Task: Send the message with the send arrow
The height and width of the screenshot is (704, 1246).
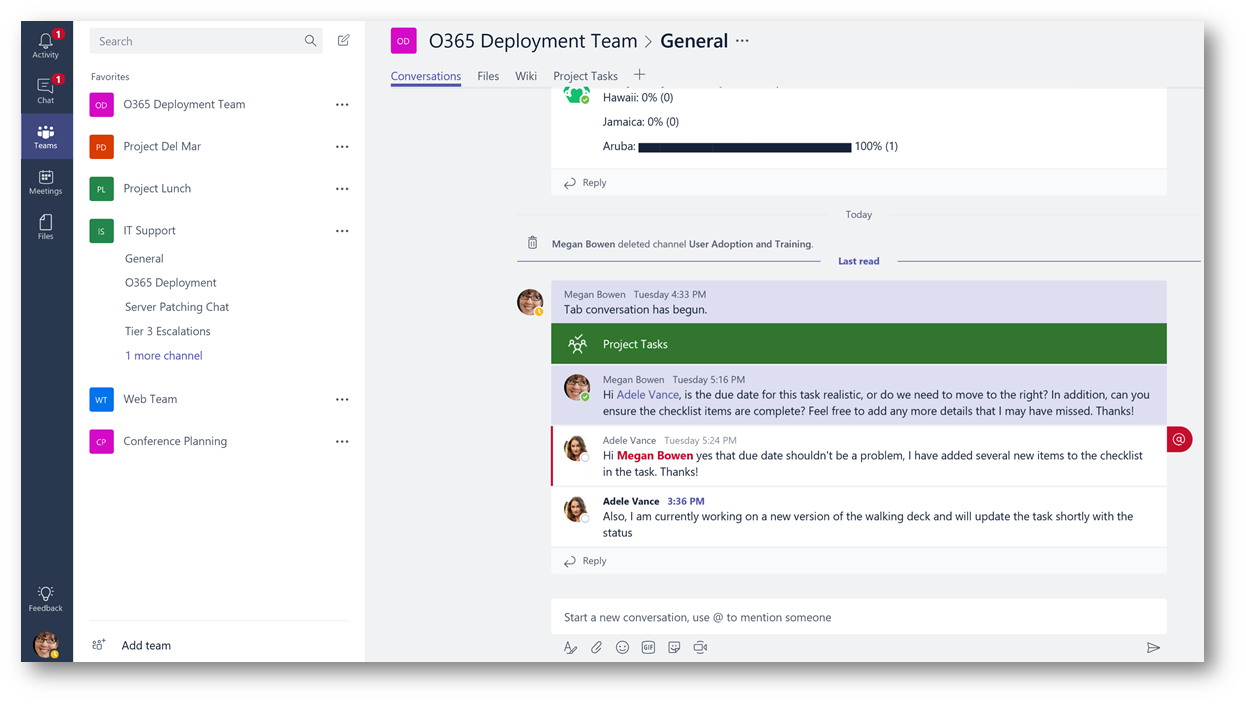Action: [1153, 647]
